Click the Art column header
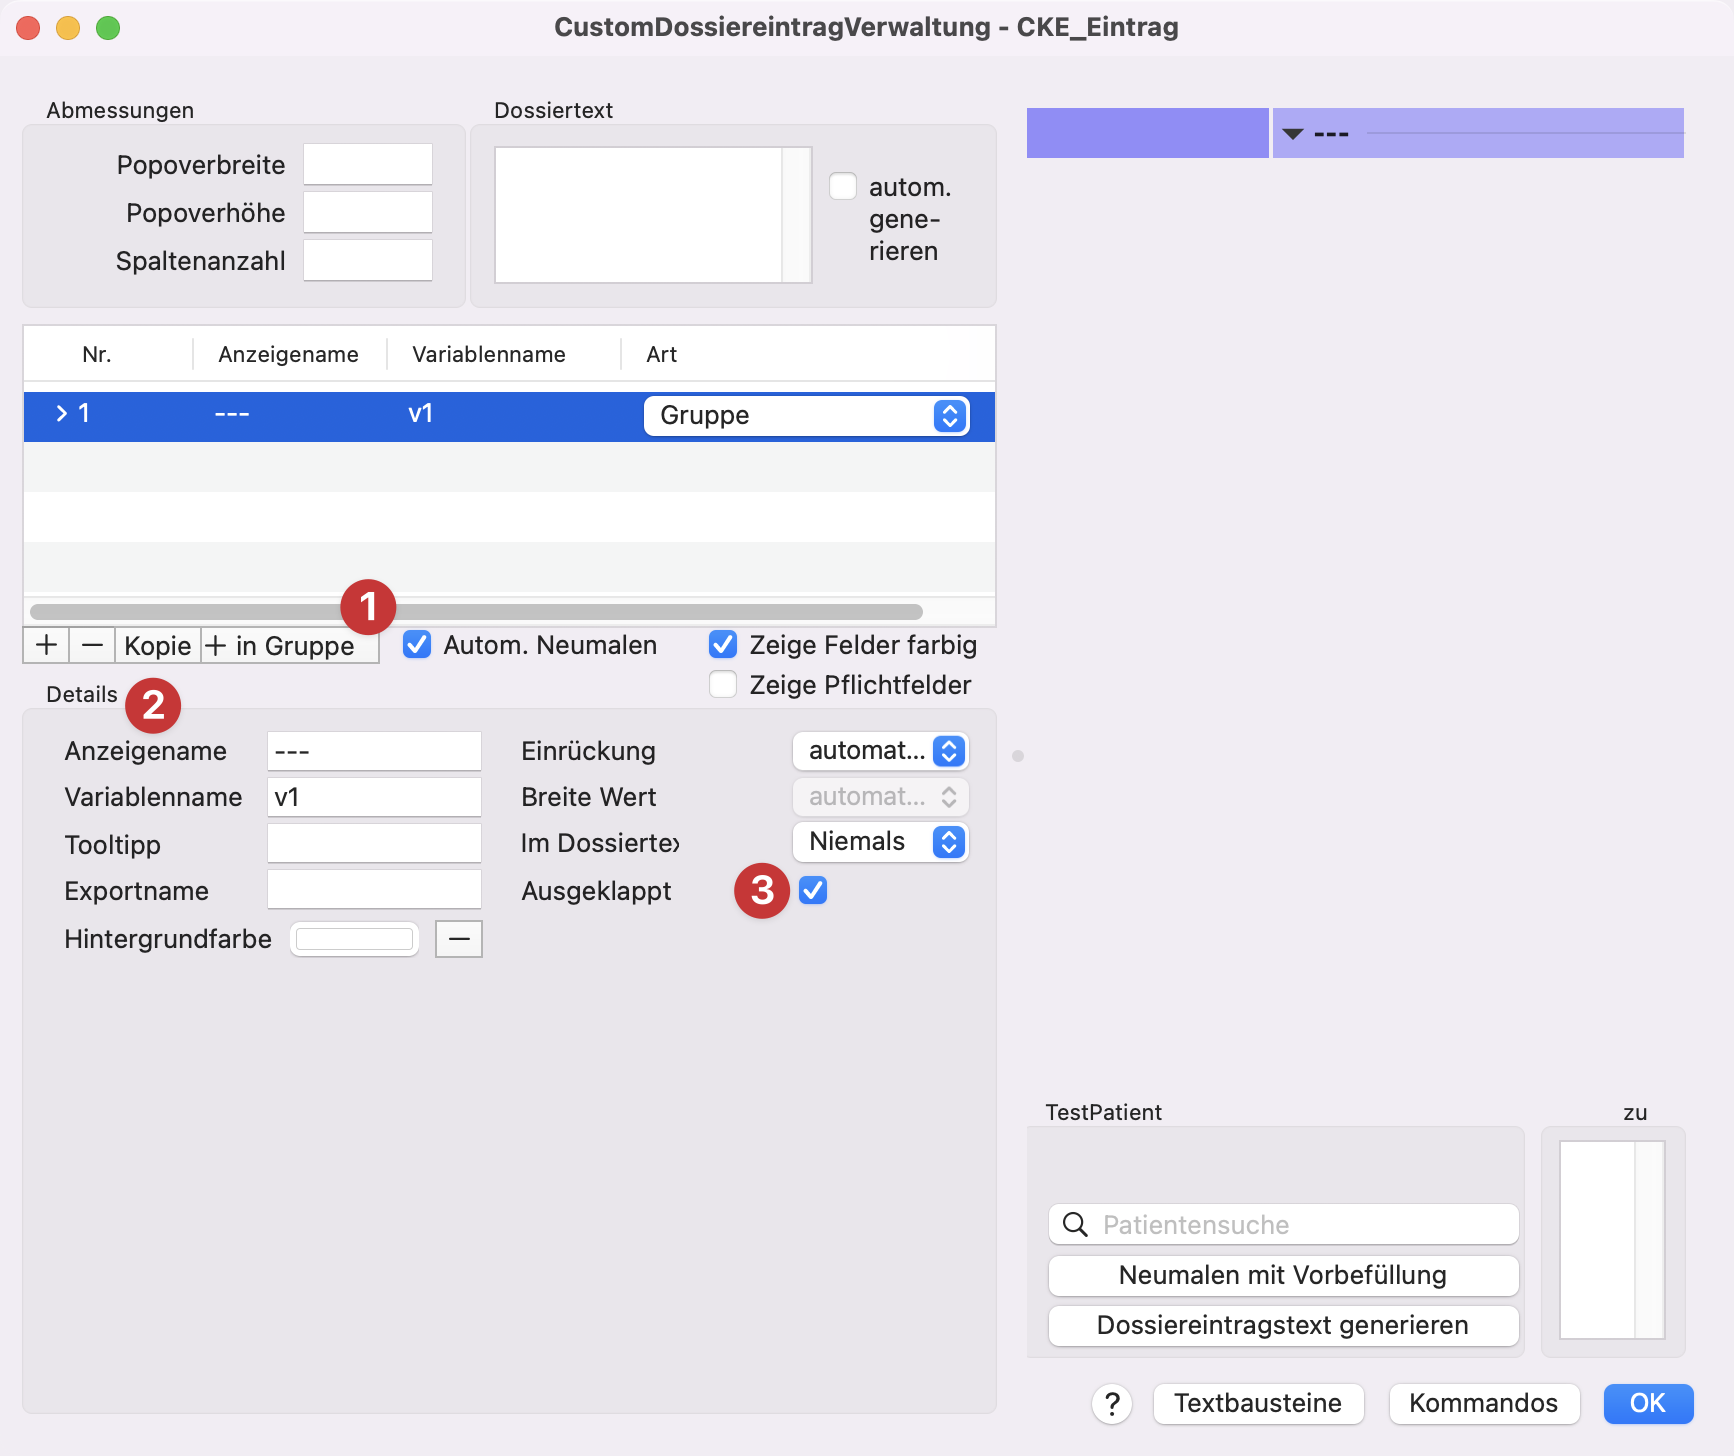The height and width of the screenshot is (1456, 1734). [x=661, y=354]
